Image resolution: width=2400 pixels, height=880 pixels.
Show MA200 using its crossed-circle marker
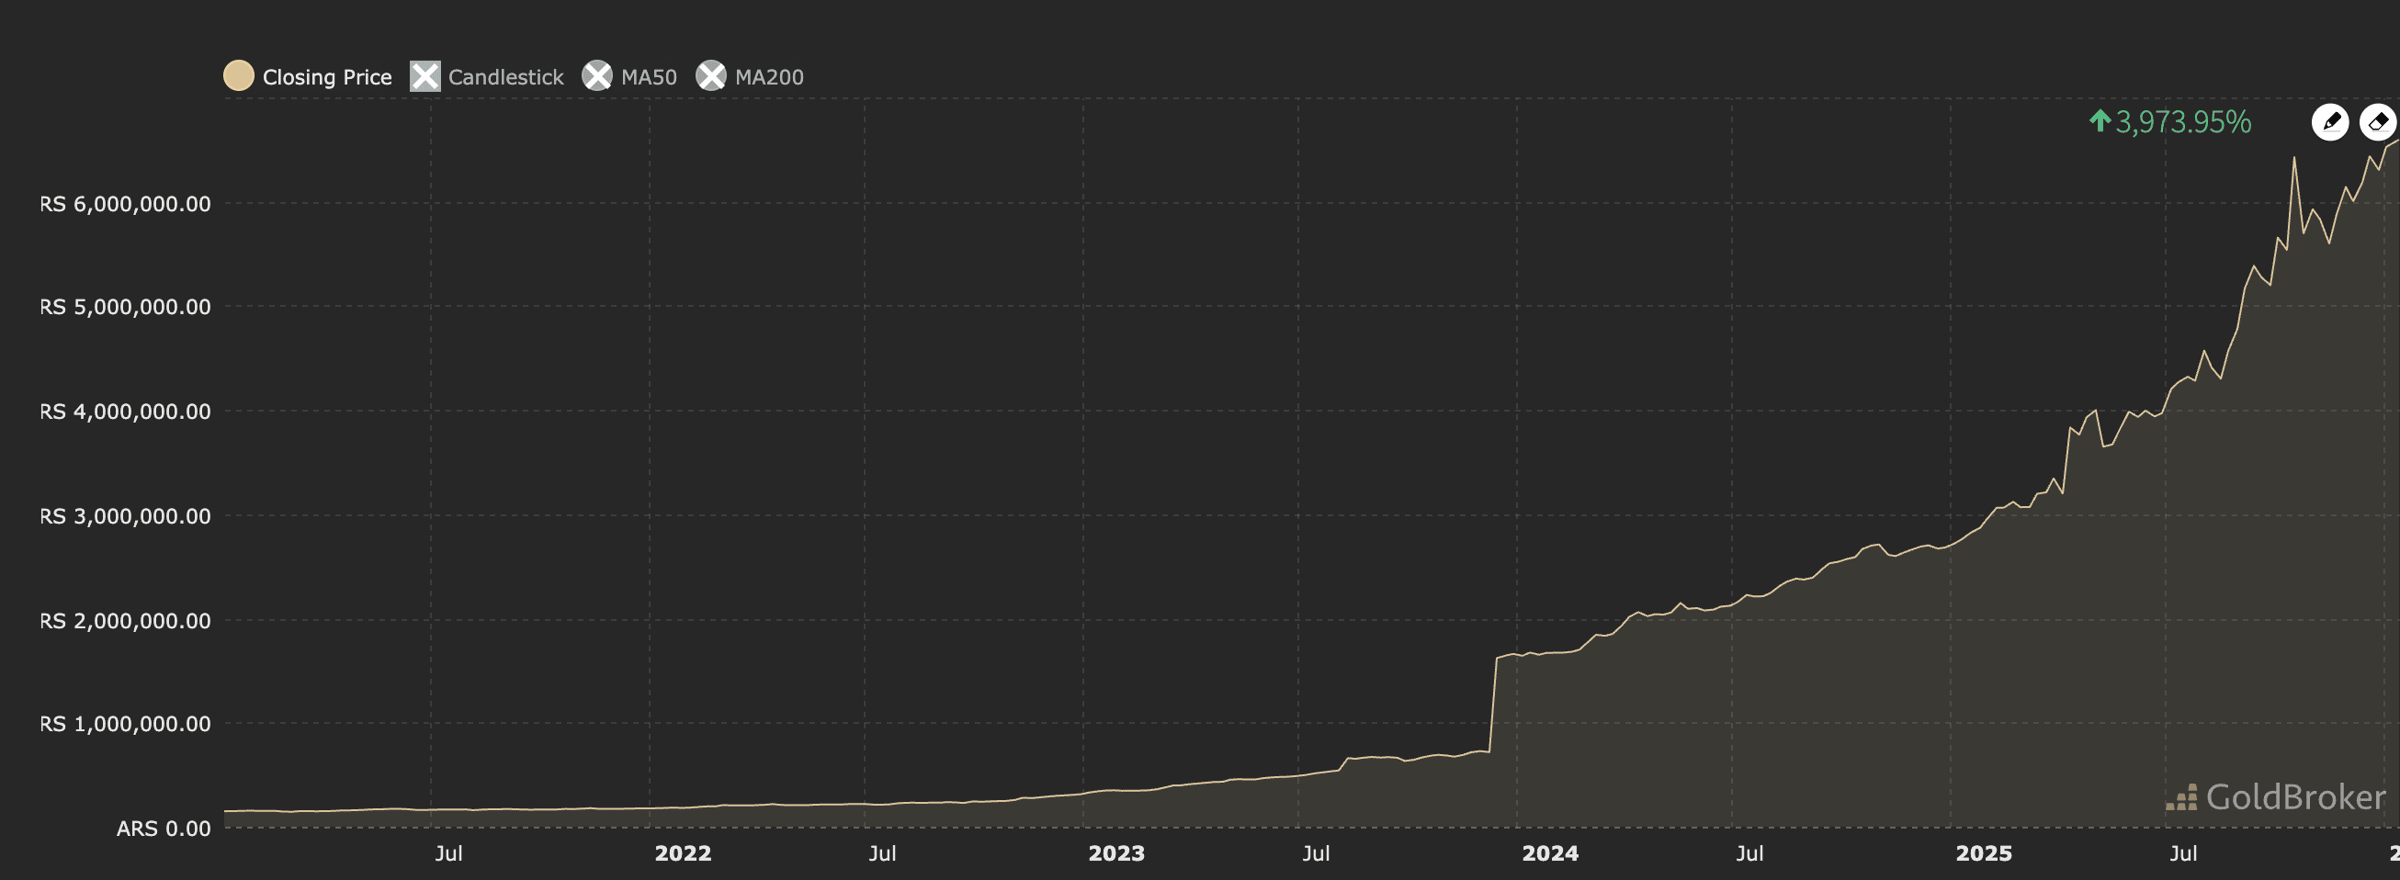[x=711, y=76]
